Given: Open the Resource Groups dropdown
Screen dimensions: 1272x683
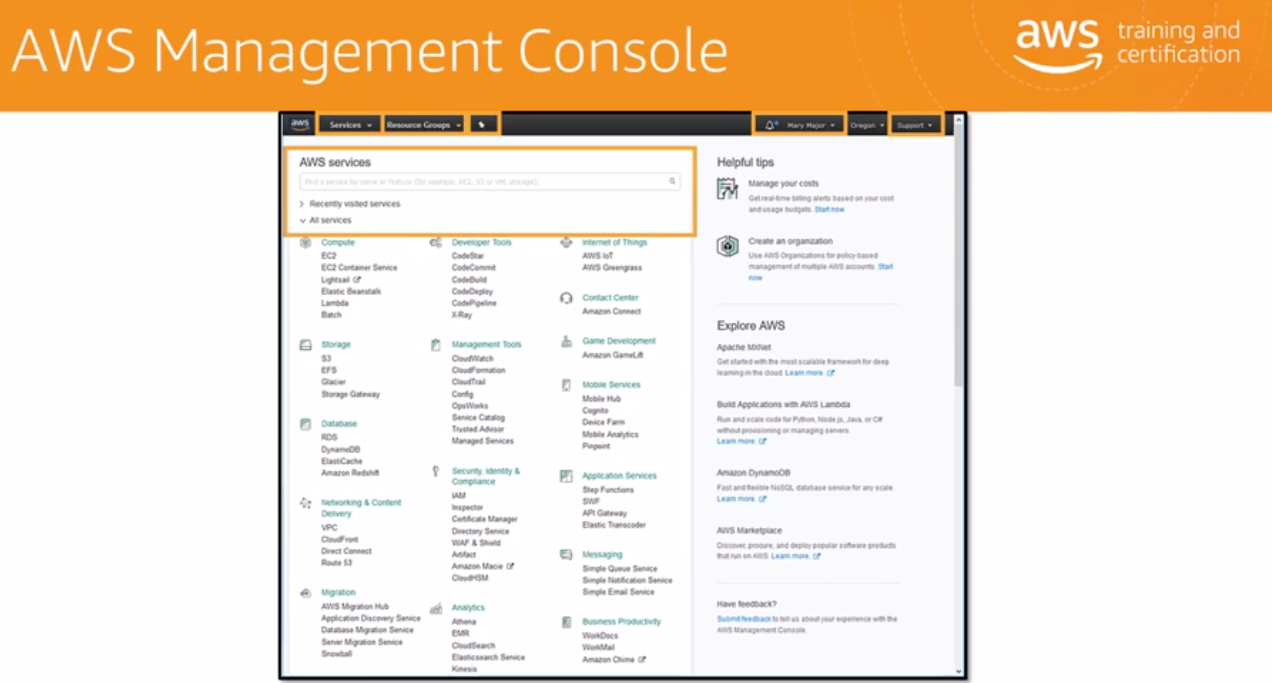Looking at the screenshot, I should click(x=424, y=125).
